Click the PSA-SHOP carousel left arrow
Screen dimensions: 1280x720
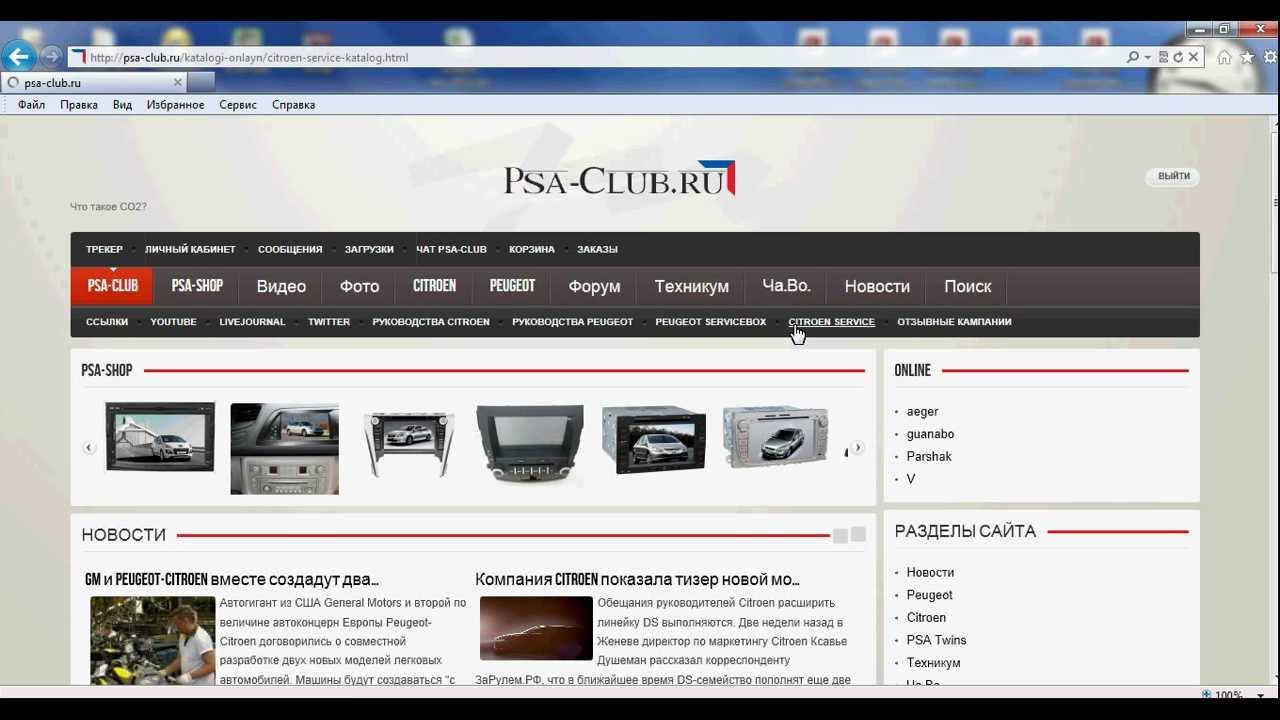(x=89, y=448)
